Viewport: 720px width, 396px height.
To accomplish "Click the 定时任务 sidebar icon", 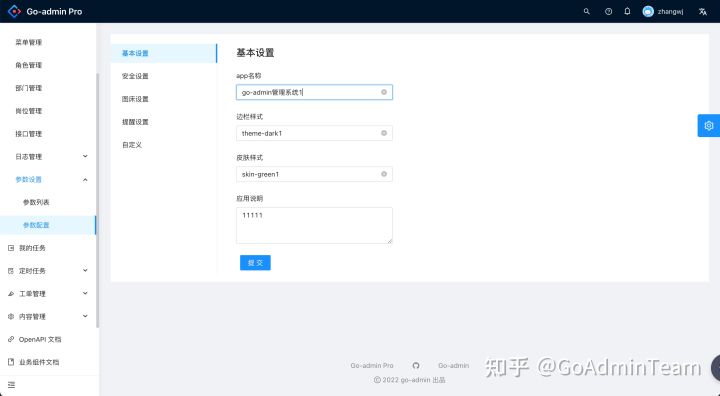I will [11, 271].
